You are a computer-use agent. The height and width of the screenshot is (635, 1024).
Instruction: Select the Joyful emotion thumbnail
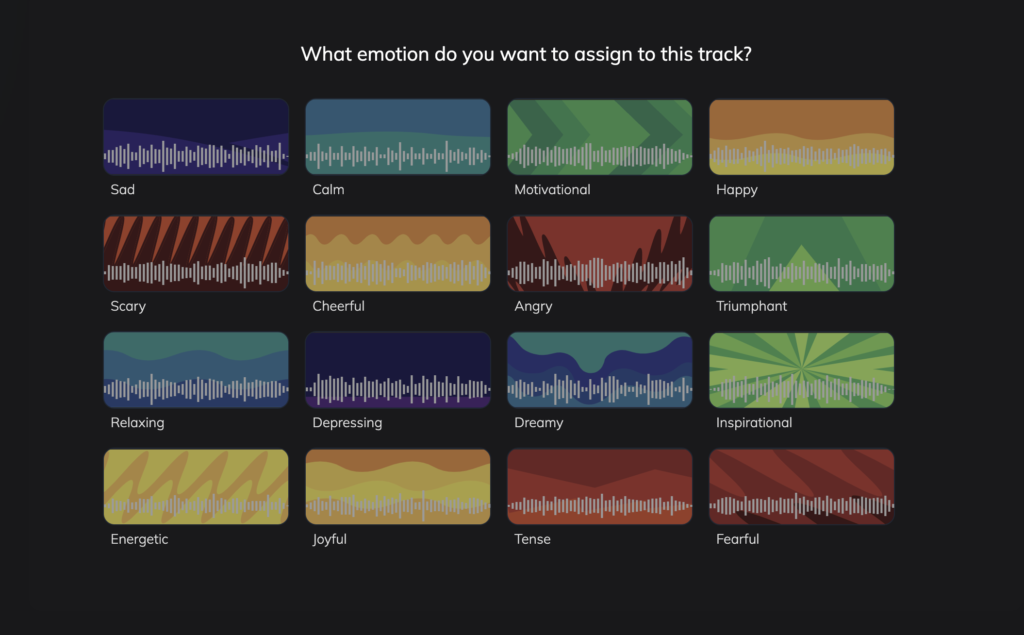click(x=398, y=487)
